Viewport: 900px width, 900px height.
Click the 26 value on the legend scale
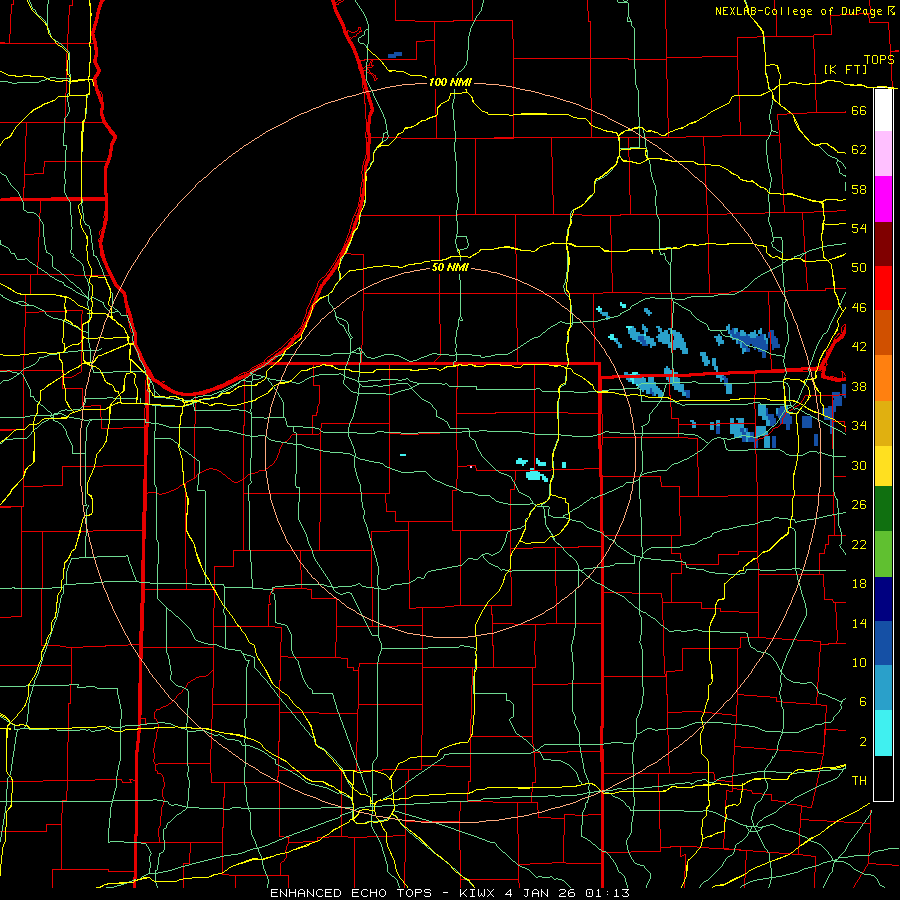(859, 505)
